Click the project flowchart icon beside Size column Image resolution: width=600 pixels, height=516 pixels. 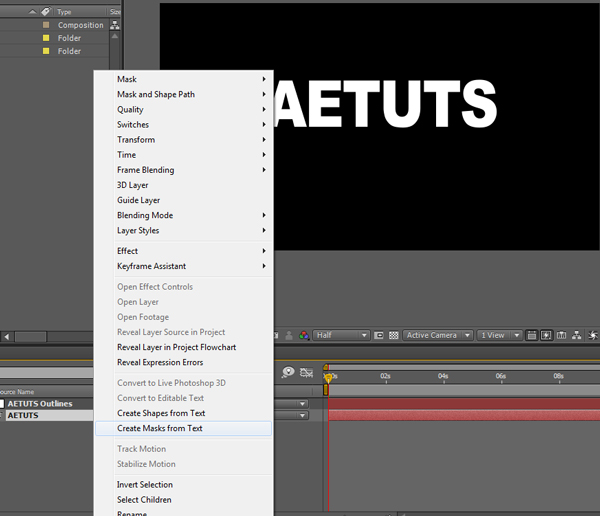click(x=114, y=25)
